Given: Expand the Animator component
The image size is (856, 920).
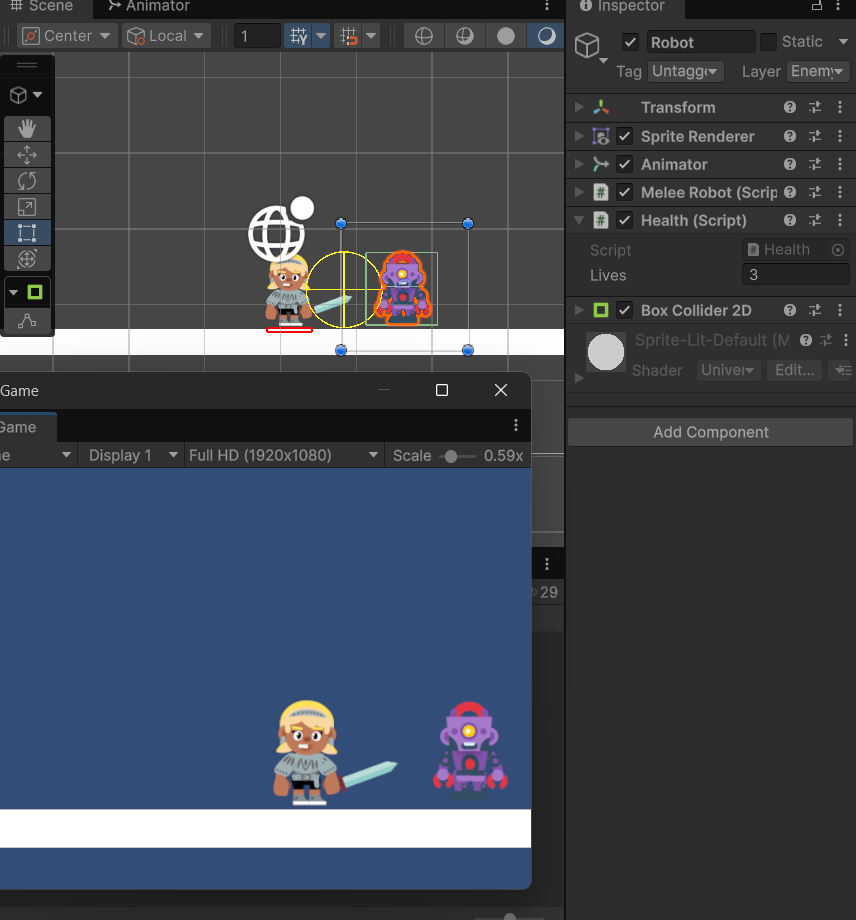Looking at the screenshot, I should 579,164.
